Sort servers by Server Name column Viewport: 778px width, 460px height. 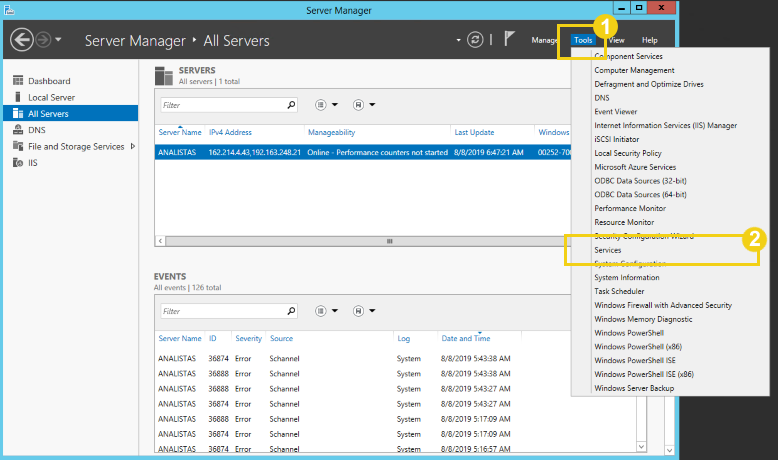180,132
